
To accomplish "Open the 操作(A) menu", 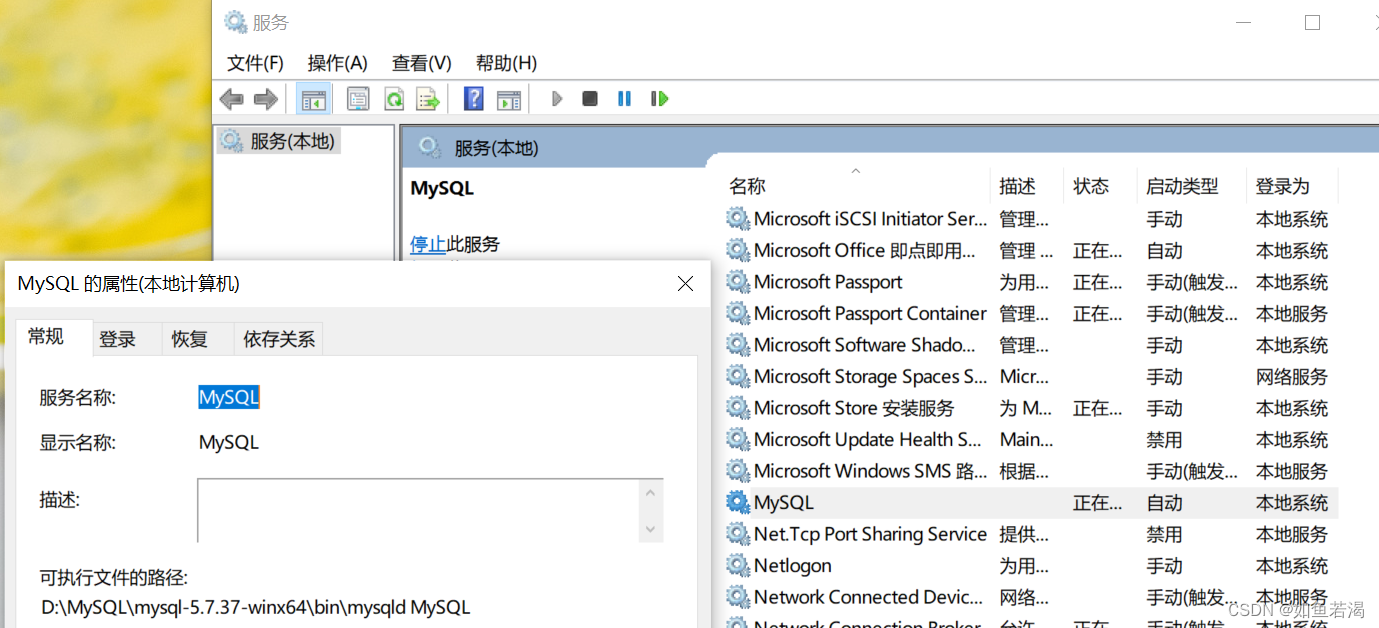I will (337, 63).
